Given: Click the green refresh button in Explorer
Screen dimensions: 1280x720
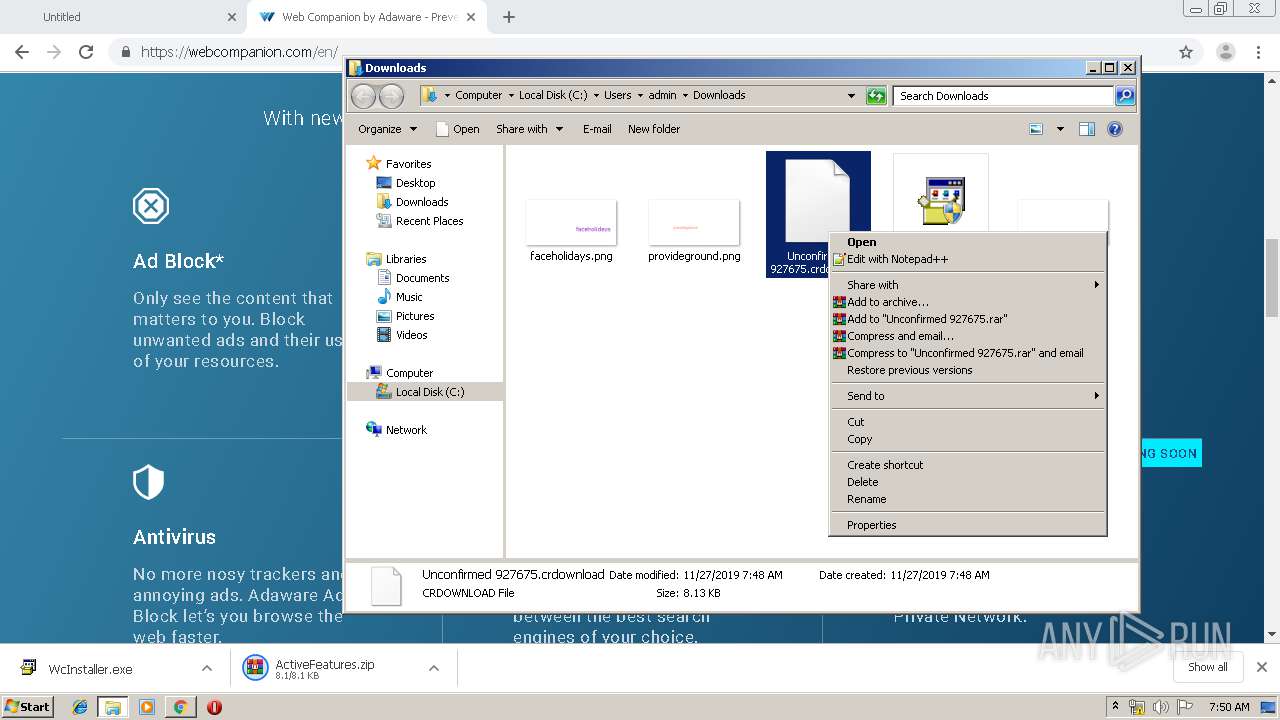Looking at the screenshot, I should click(x=876, y=96).
